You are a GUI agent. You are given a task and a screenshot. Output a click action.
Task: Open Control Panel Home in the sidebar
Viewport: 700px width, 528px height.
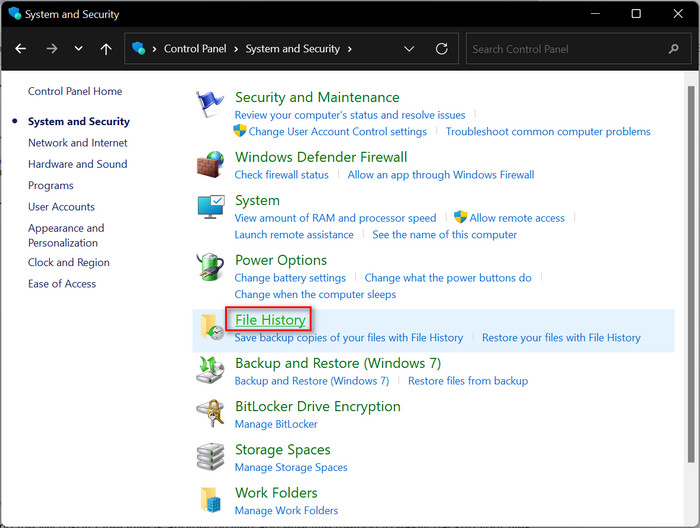click(x=75, y=91)
